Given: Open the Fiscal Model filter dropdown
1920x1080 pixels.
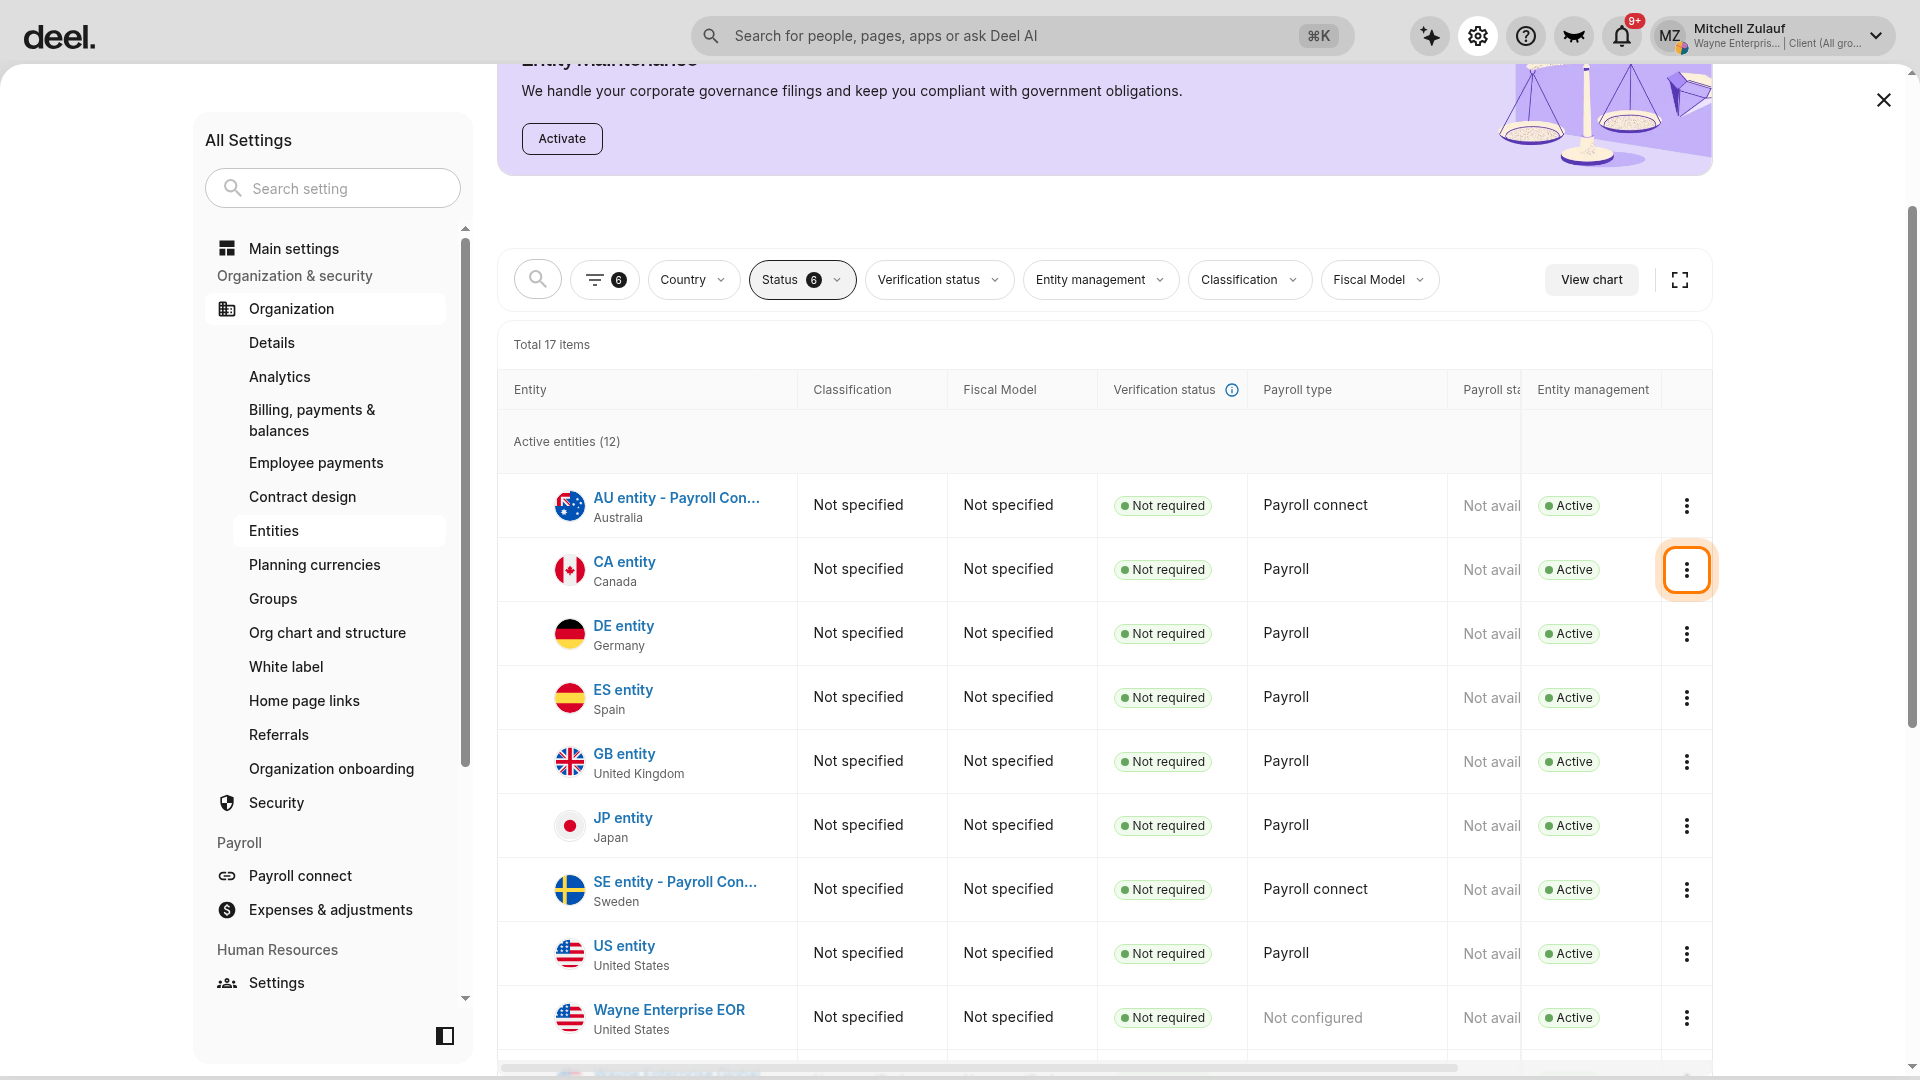Looking at the screenshot, I should pyautogui.click(x=1380, y=280).
